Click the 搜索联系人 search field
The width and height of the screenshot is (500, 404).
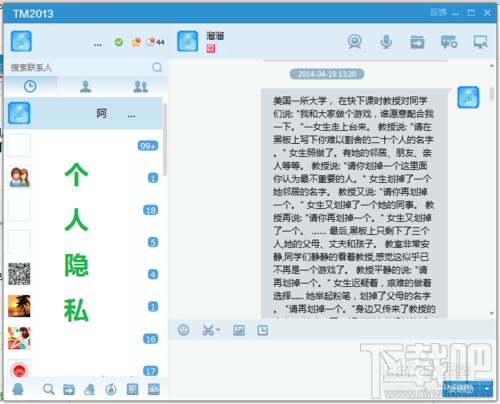pyautogui.click(x=80, y=67)
